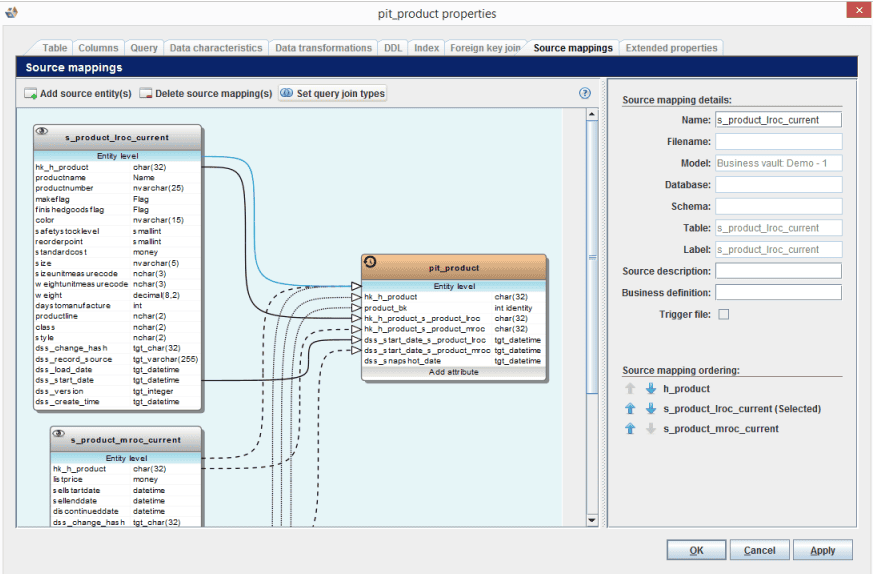This screenshot has height=574, width=873.
Task: Toggle eye icon on s_product_lroc_current entity
Action: (43, 132)
